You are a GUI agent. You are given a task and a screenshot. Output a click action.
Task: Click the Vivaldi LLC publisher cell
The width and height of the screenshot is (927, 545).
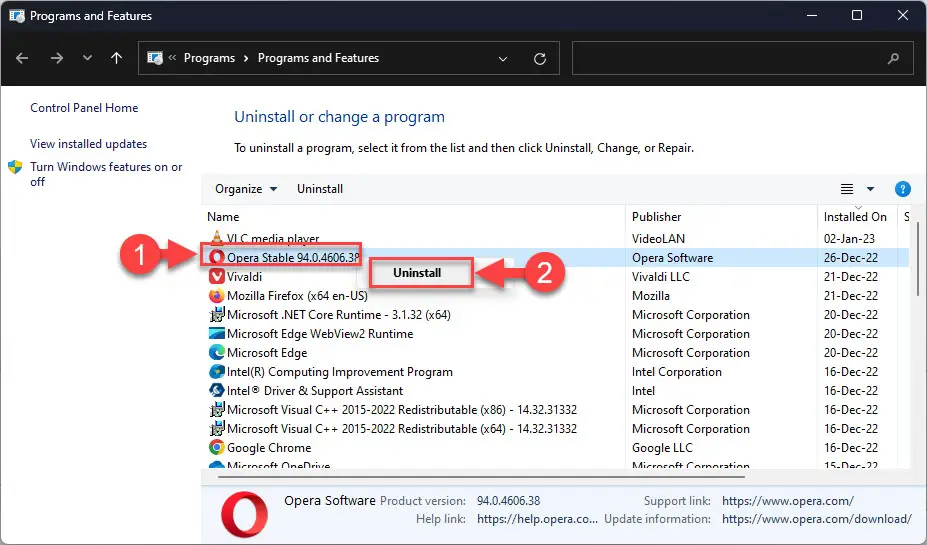tap(660, 277)
